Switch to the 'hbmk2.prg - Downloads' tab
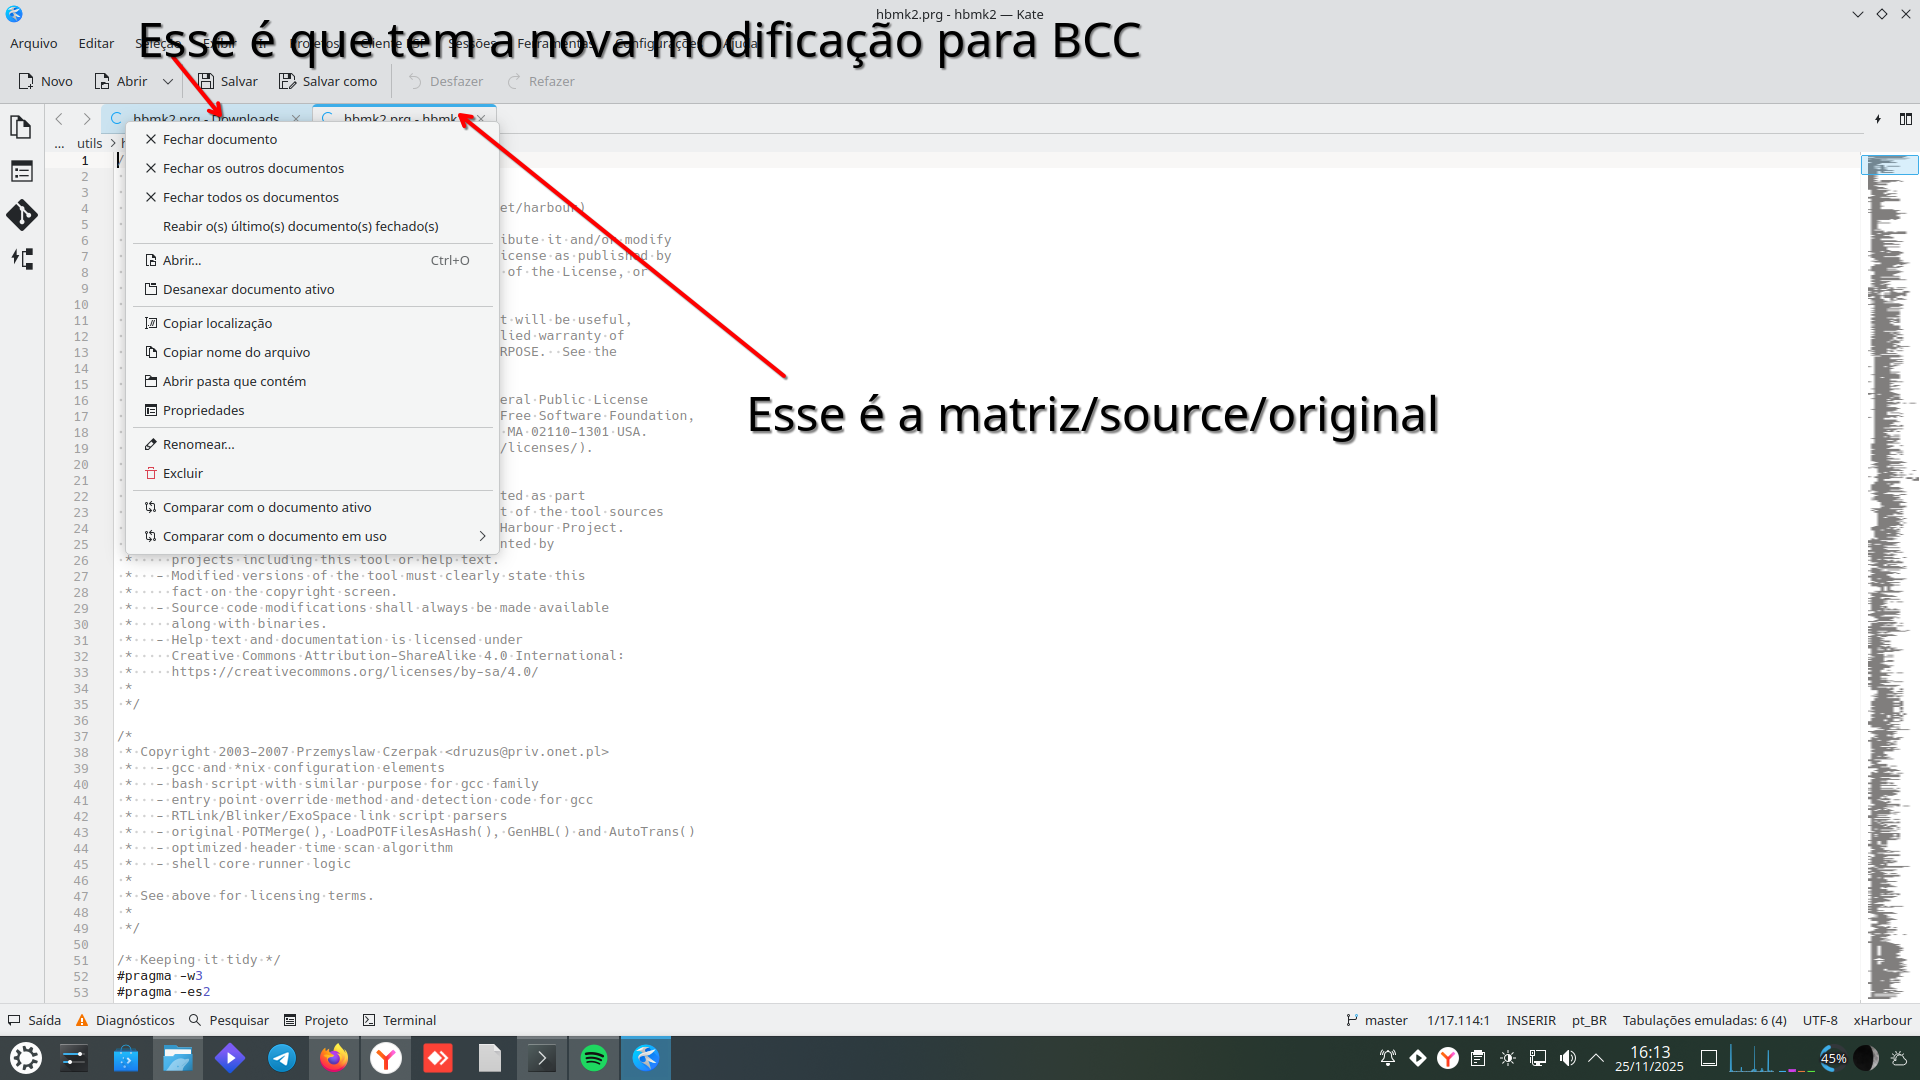Viewport: 1920px width, 1080px height. [x=205, y=119]
